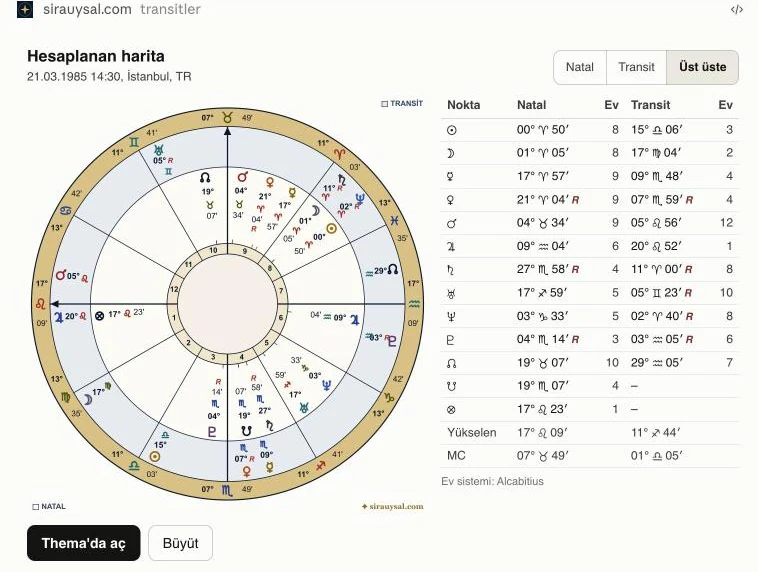Click the Taurus sign on chart top
This screenshot has height=572, width=758.
tap(227, 117)
